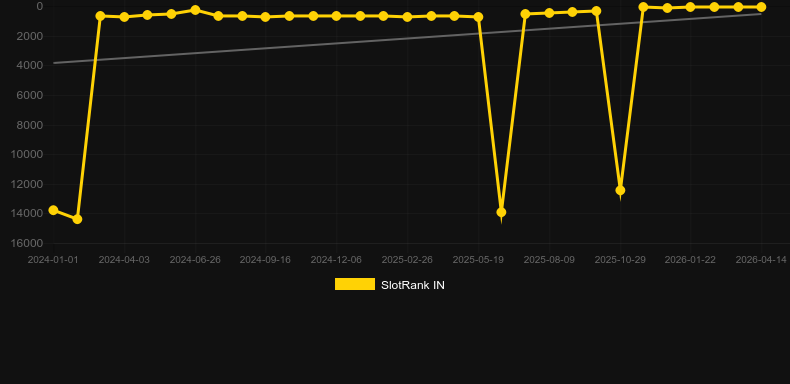This screenshot has height=384, width=790.
Task: Select the last data point at 2026-04-14
Action: [x=761, y=7]
